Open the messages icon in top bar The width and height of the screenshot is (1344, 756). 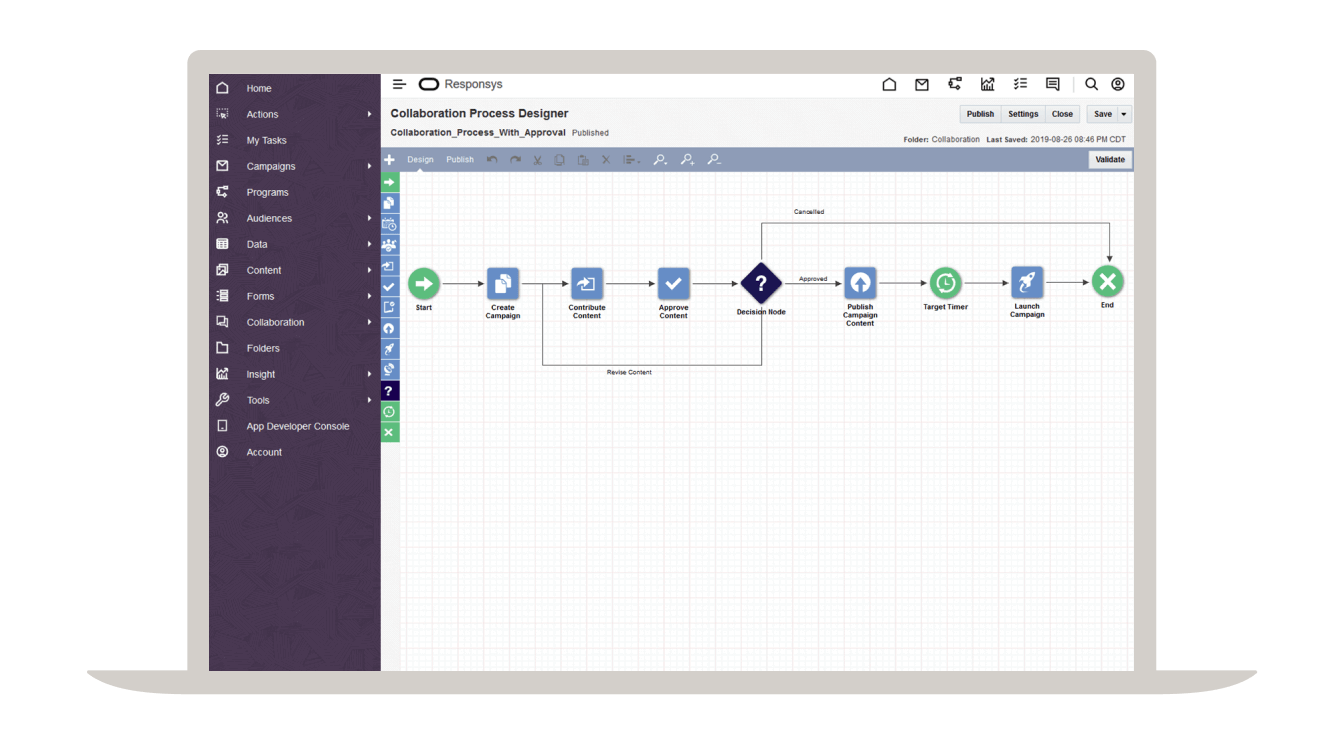[x=1053, y=85]
